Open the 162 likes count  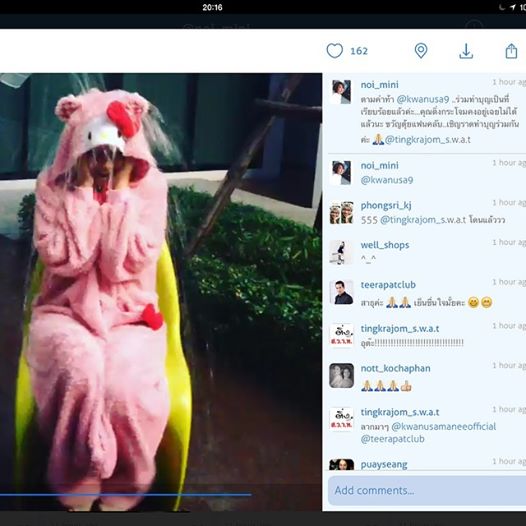coord(359,51)
